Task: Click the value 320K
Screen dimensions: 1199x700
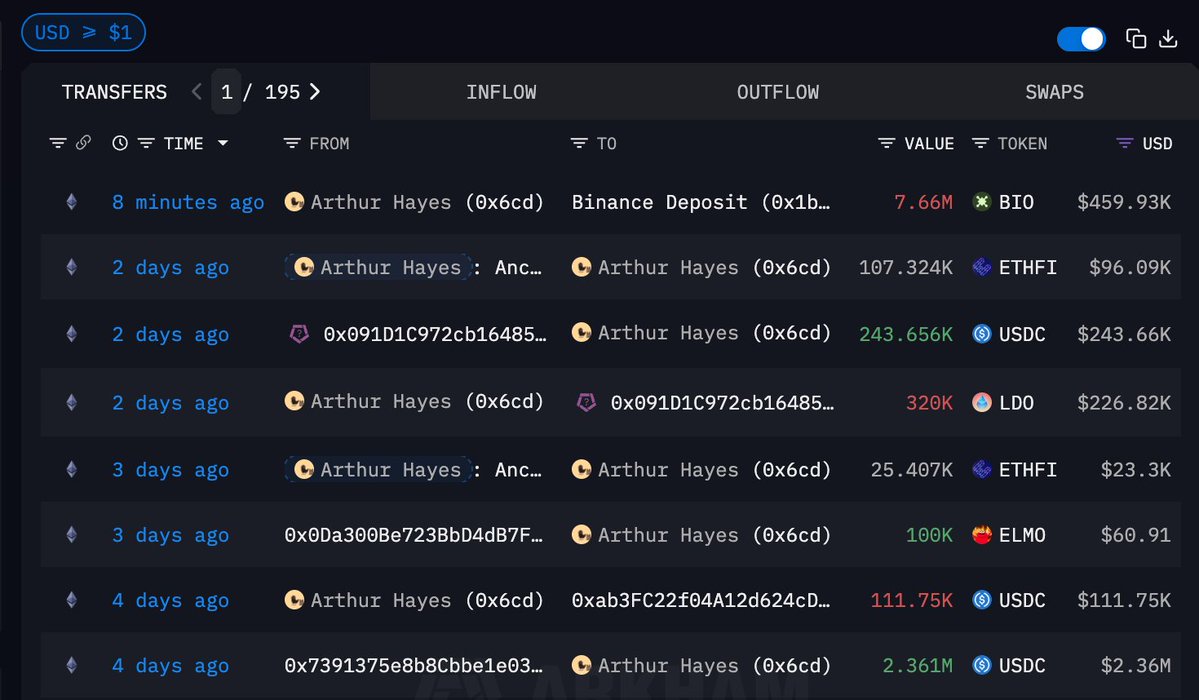Action: pyautogui.click(x=929, y=402)
